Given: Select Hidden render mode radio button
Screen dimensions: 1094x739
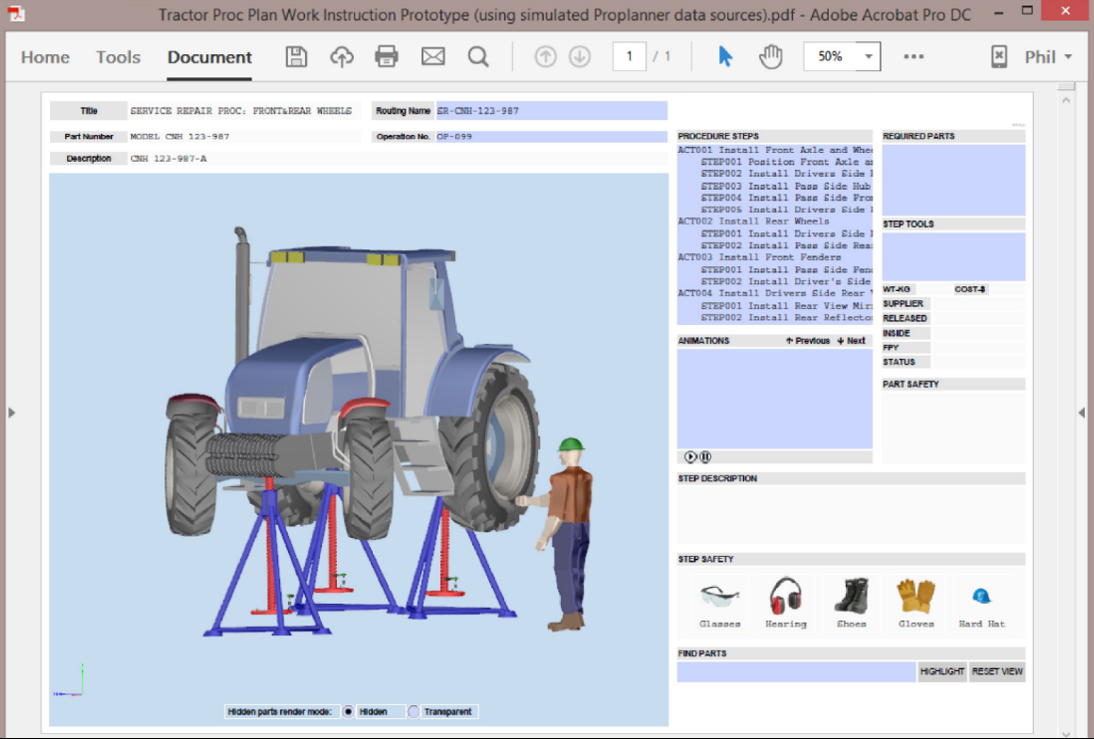Looking at the screenshot, I should 348,712.
